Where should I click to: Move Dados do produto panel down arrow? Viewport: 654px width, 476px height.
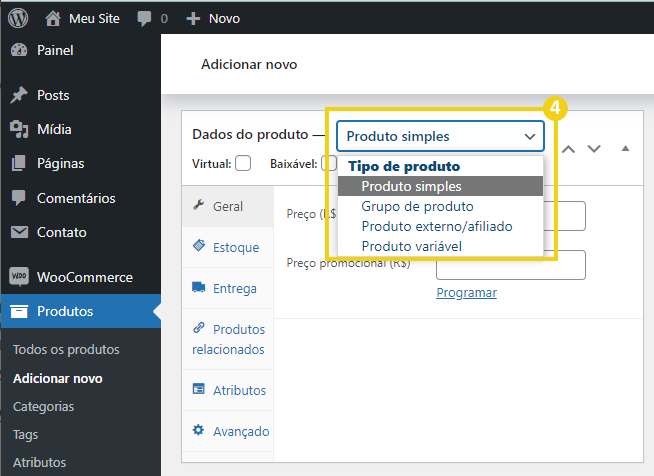coord(594,149)
